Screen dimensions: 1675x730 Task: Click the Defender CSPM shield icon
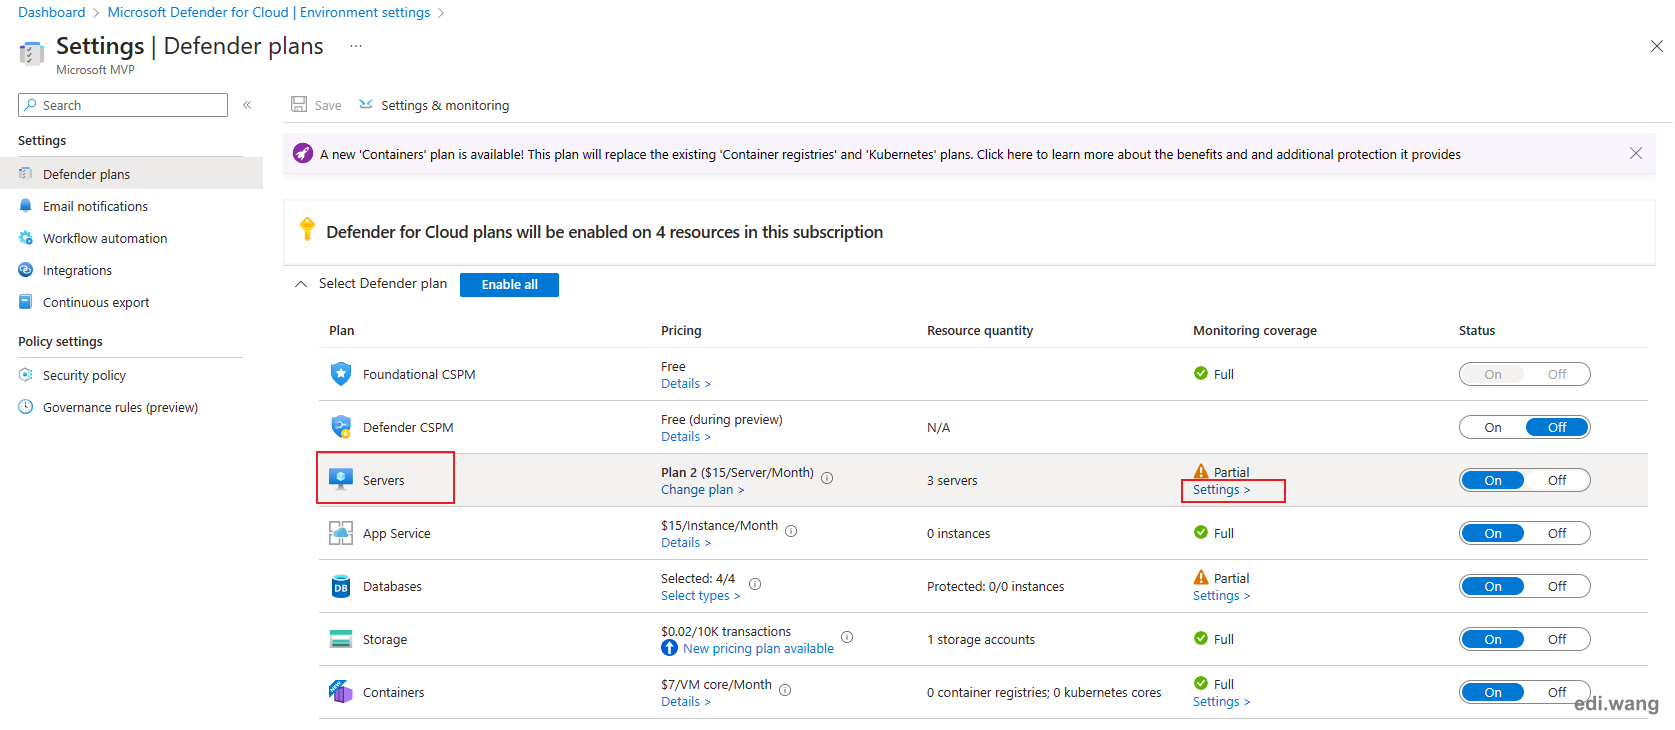click(x=341, y=427)
